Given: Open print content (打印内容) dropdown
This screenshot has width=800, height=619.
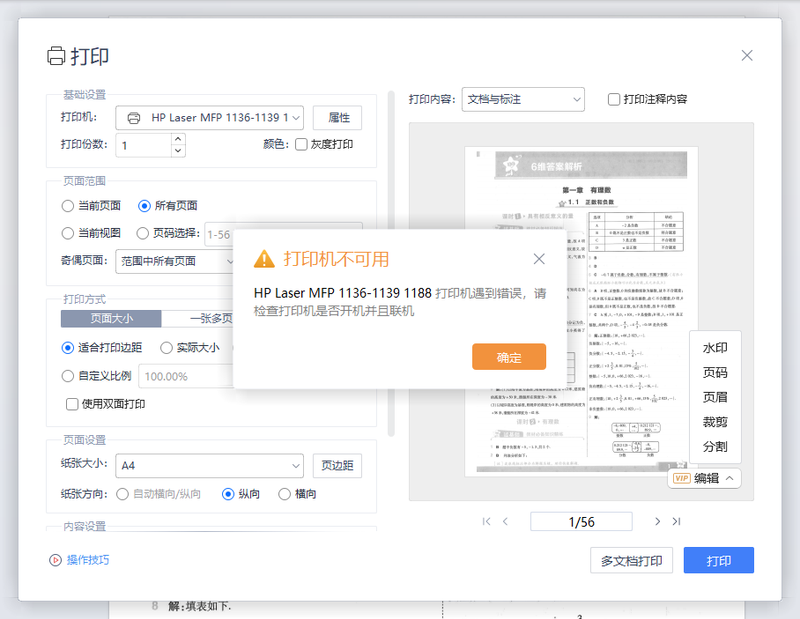Looking at the screenshot, I should [523, 100].
